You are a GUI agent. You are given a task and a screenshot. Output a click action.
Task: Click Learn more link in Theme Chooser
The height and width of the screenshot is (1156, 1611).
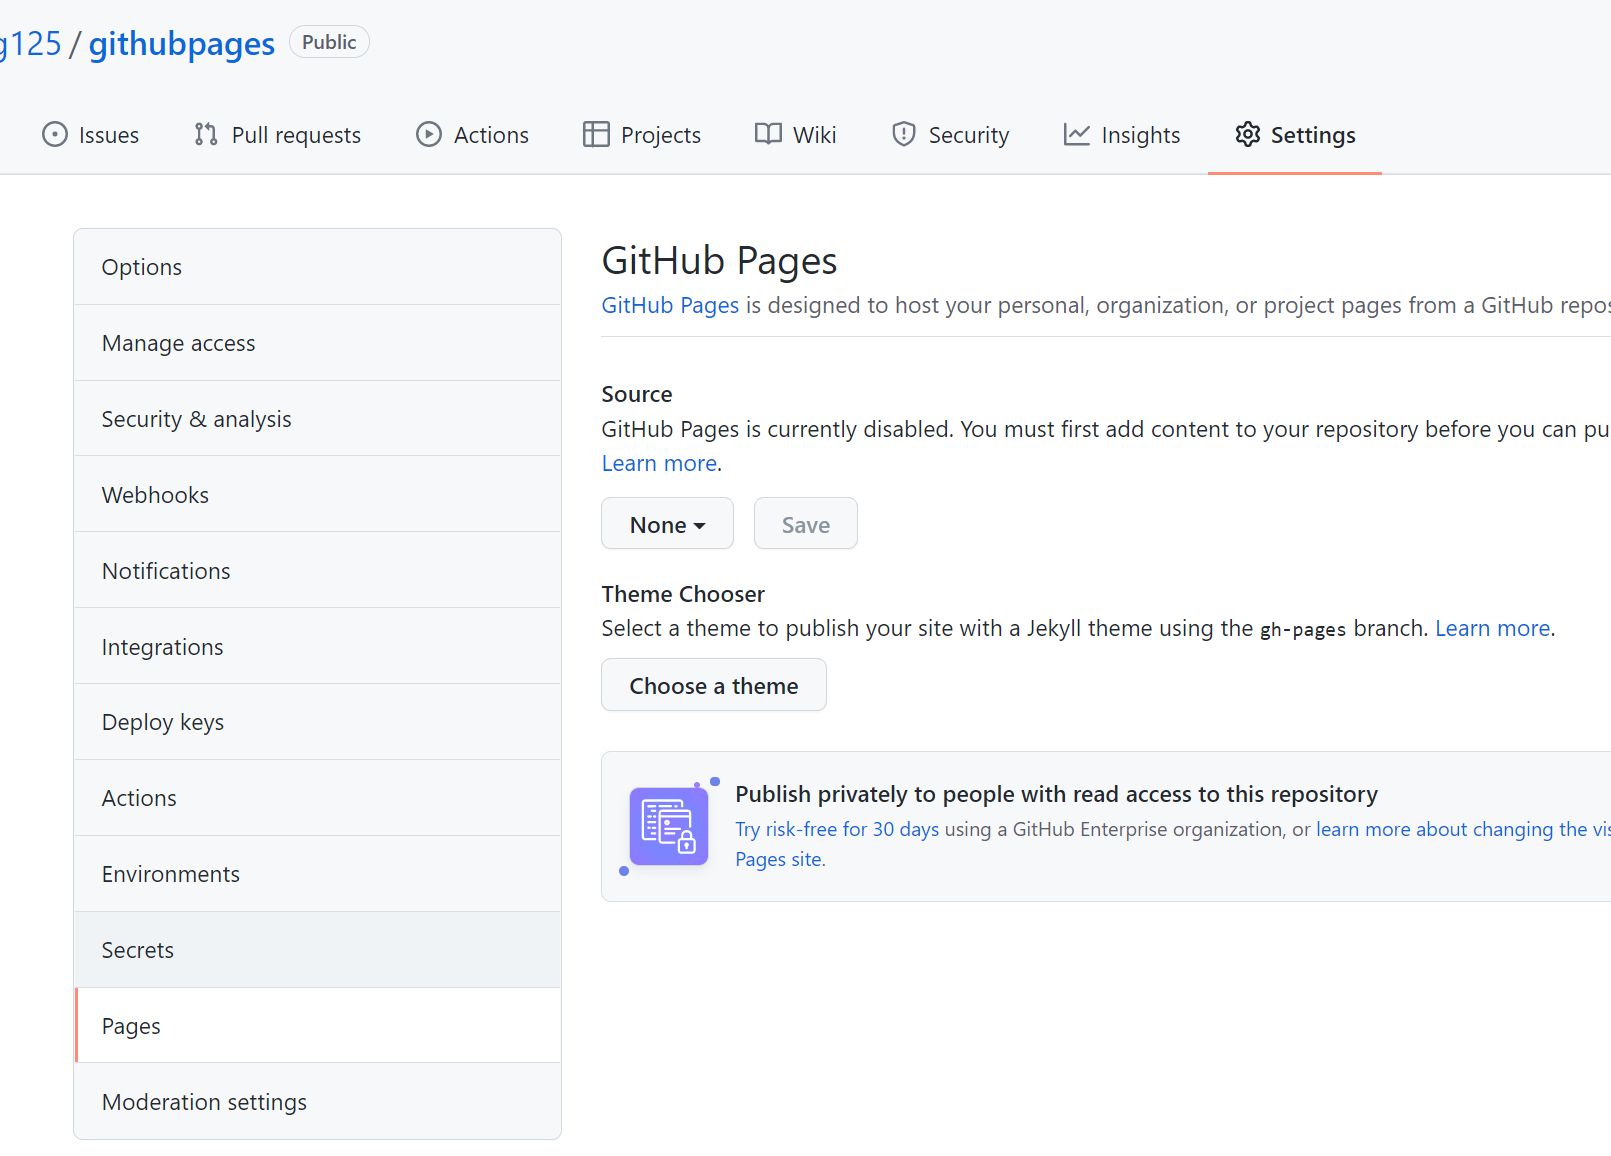pyautogui.click(x=1492, y=628)
